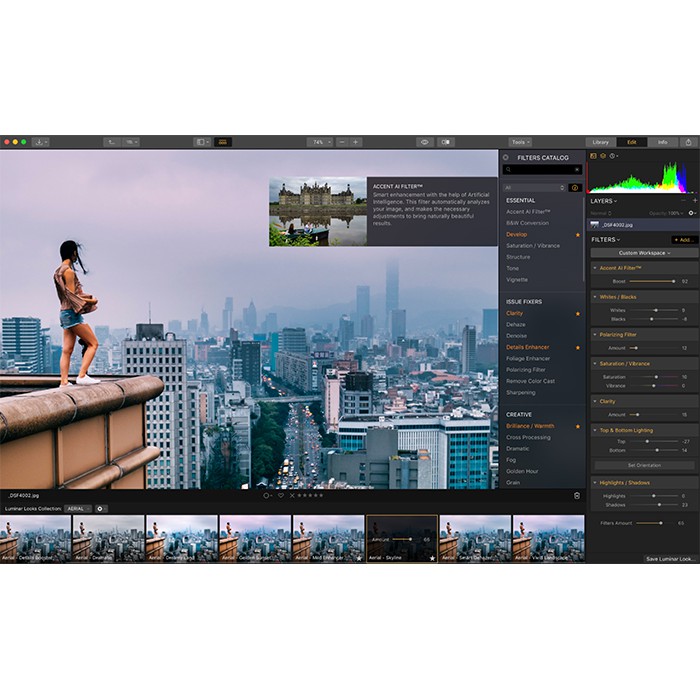Toggle favorite star next to Clarity filter
The height and width of the screenshot is (700, 700).
(x=577, y=313)
